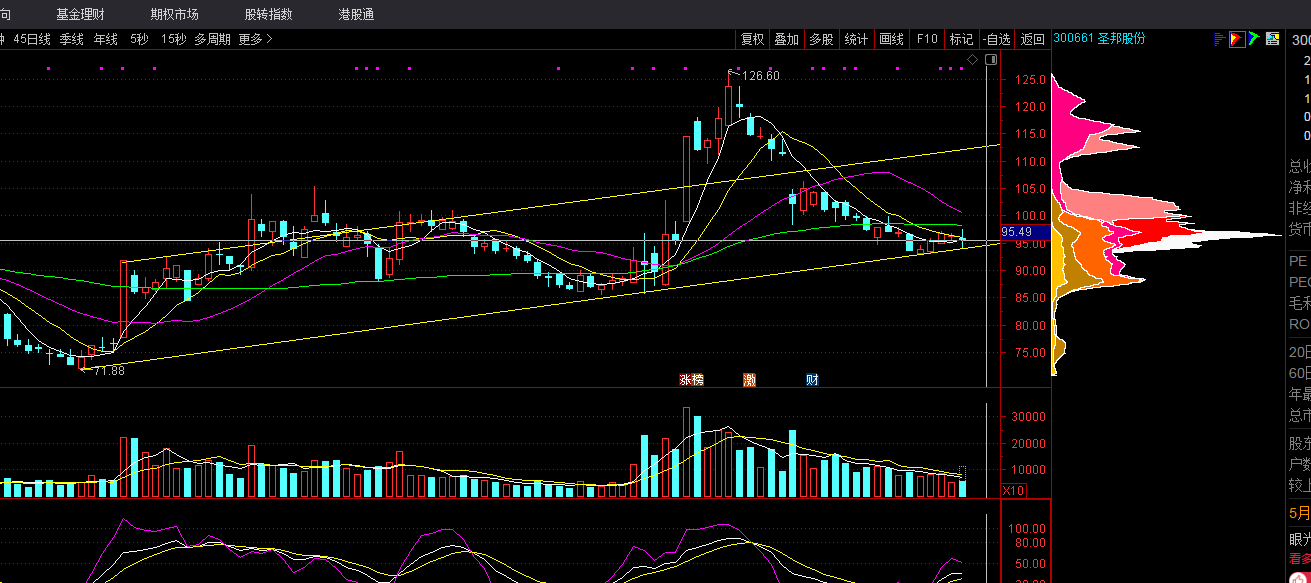Click the red-boxed flag icon beside stock name
This screenshot has height=583, width=1311.
[1237, 39]
